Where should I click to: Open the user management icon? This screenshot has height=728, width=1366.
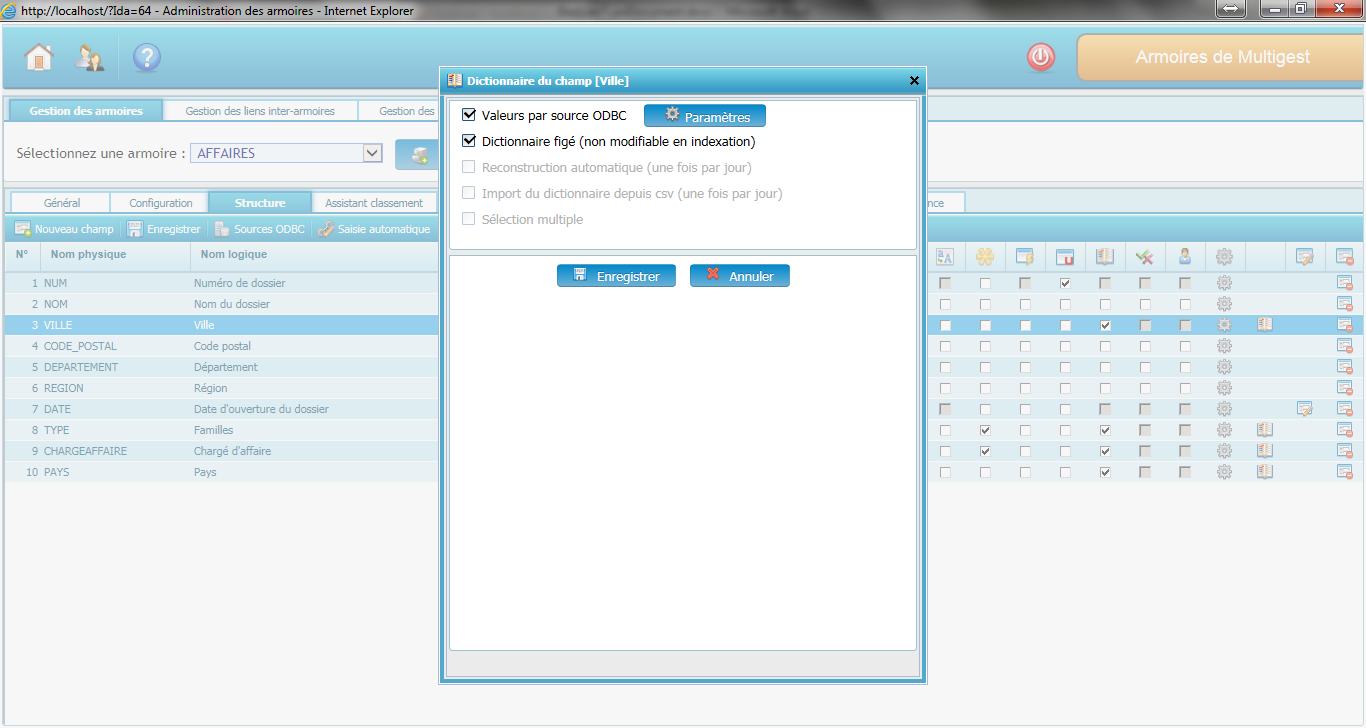[90, 58]
